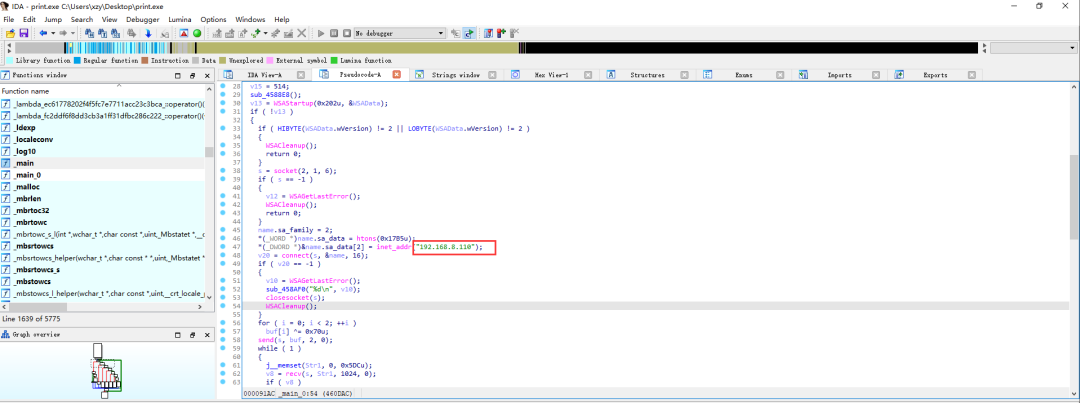This screenshot has height=403, width=1080.
Task: Click the Regular function legend color swatch
Action: click(x=78, y=61)
